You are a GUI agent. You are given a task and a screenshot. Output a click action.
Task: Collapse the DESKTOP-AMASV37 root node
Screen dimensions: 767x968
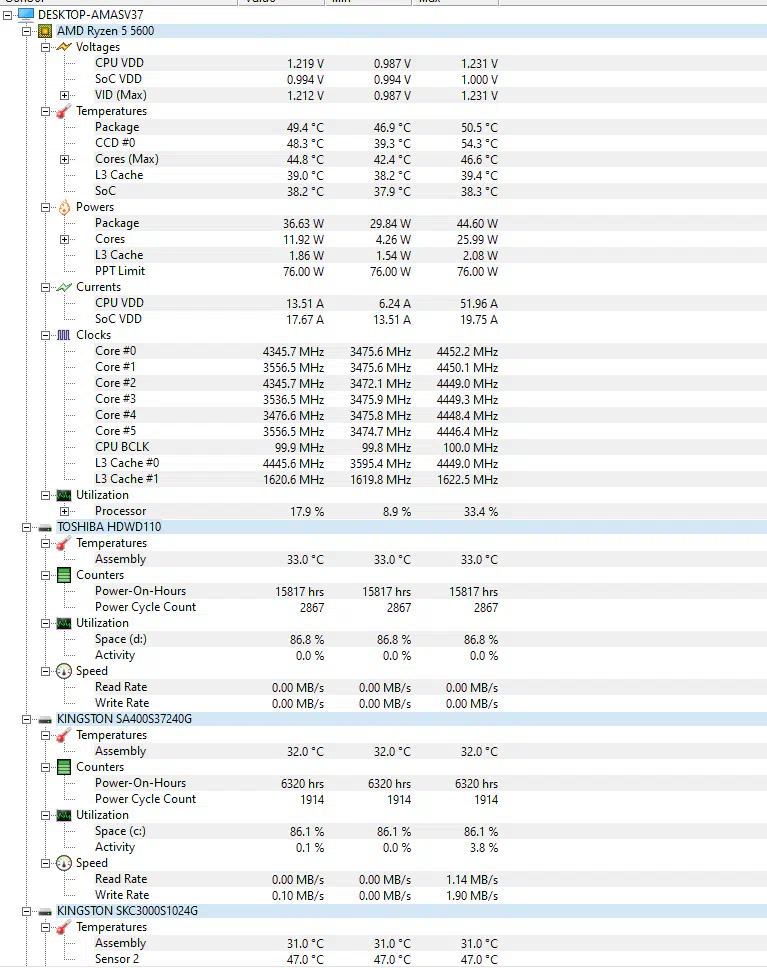click(8, 15)
